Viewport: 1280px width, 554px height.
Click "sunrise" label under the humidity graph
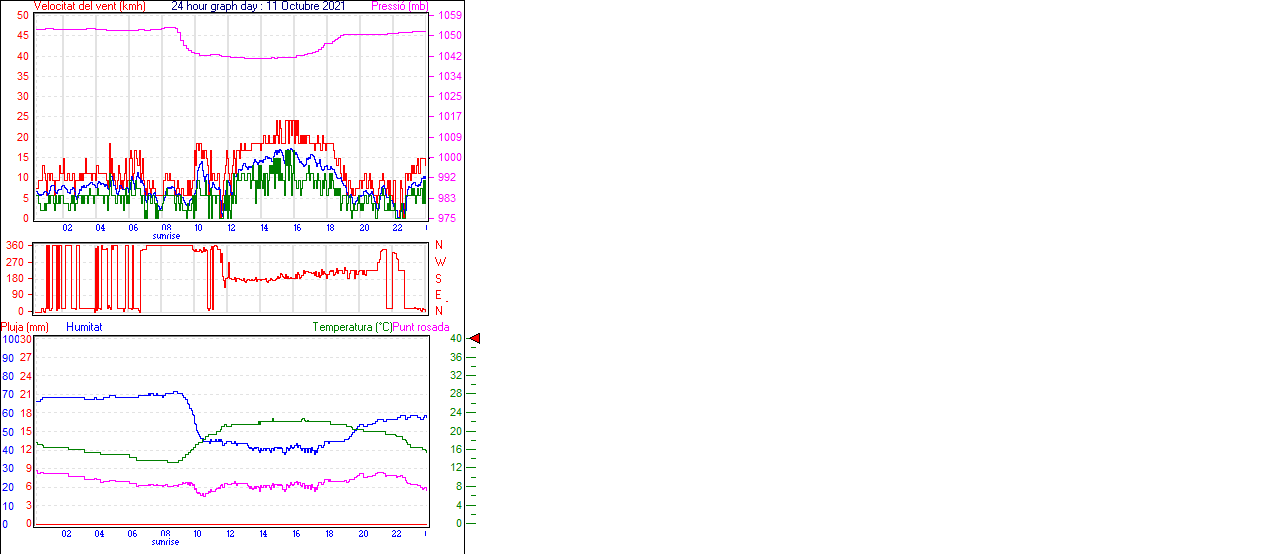coord(166,542)
